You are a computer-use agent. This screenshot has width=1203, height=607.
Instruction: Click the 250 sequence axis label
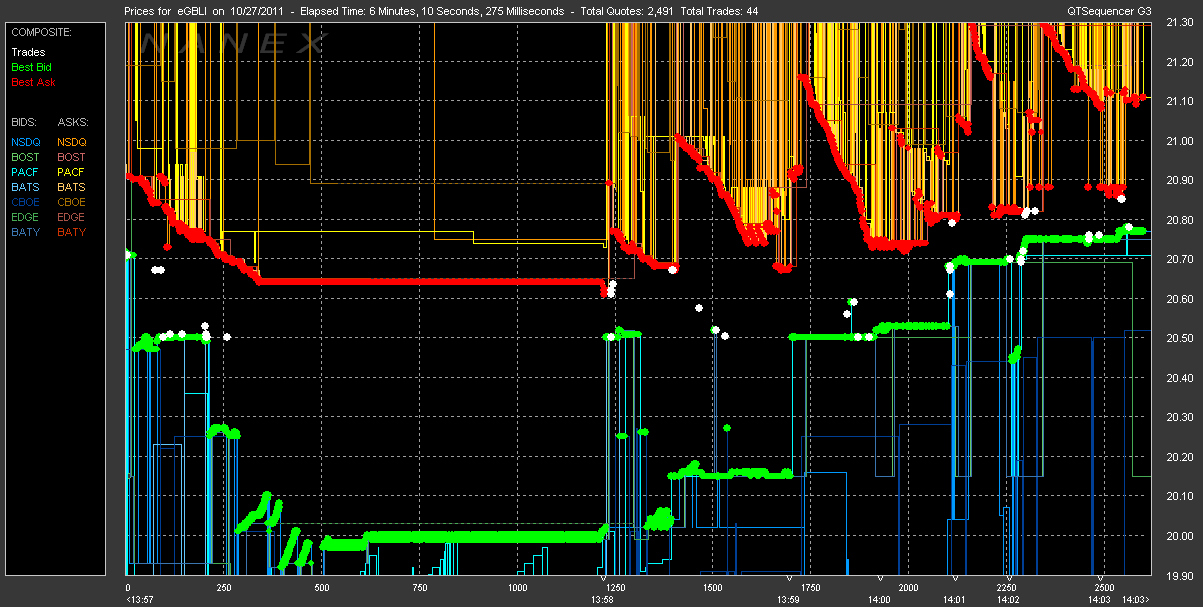[x=224, y=588]
